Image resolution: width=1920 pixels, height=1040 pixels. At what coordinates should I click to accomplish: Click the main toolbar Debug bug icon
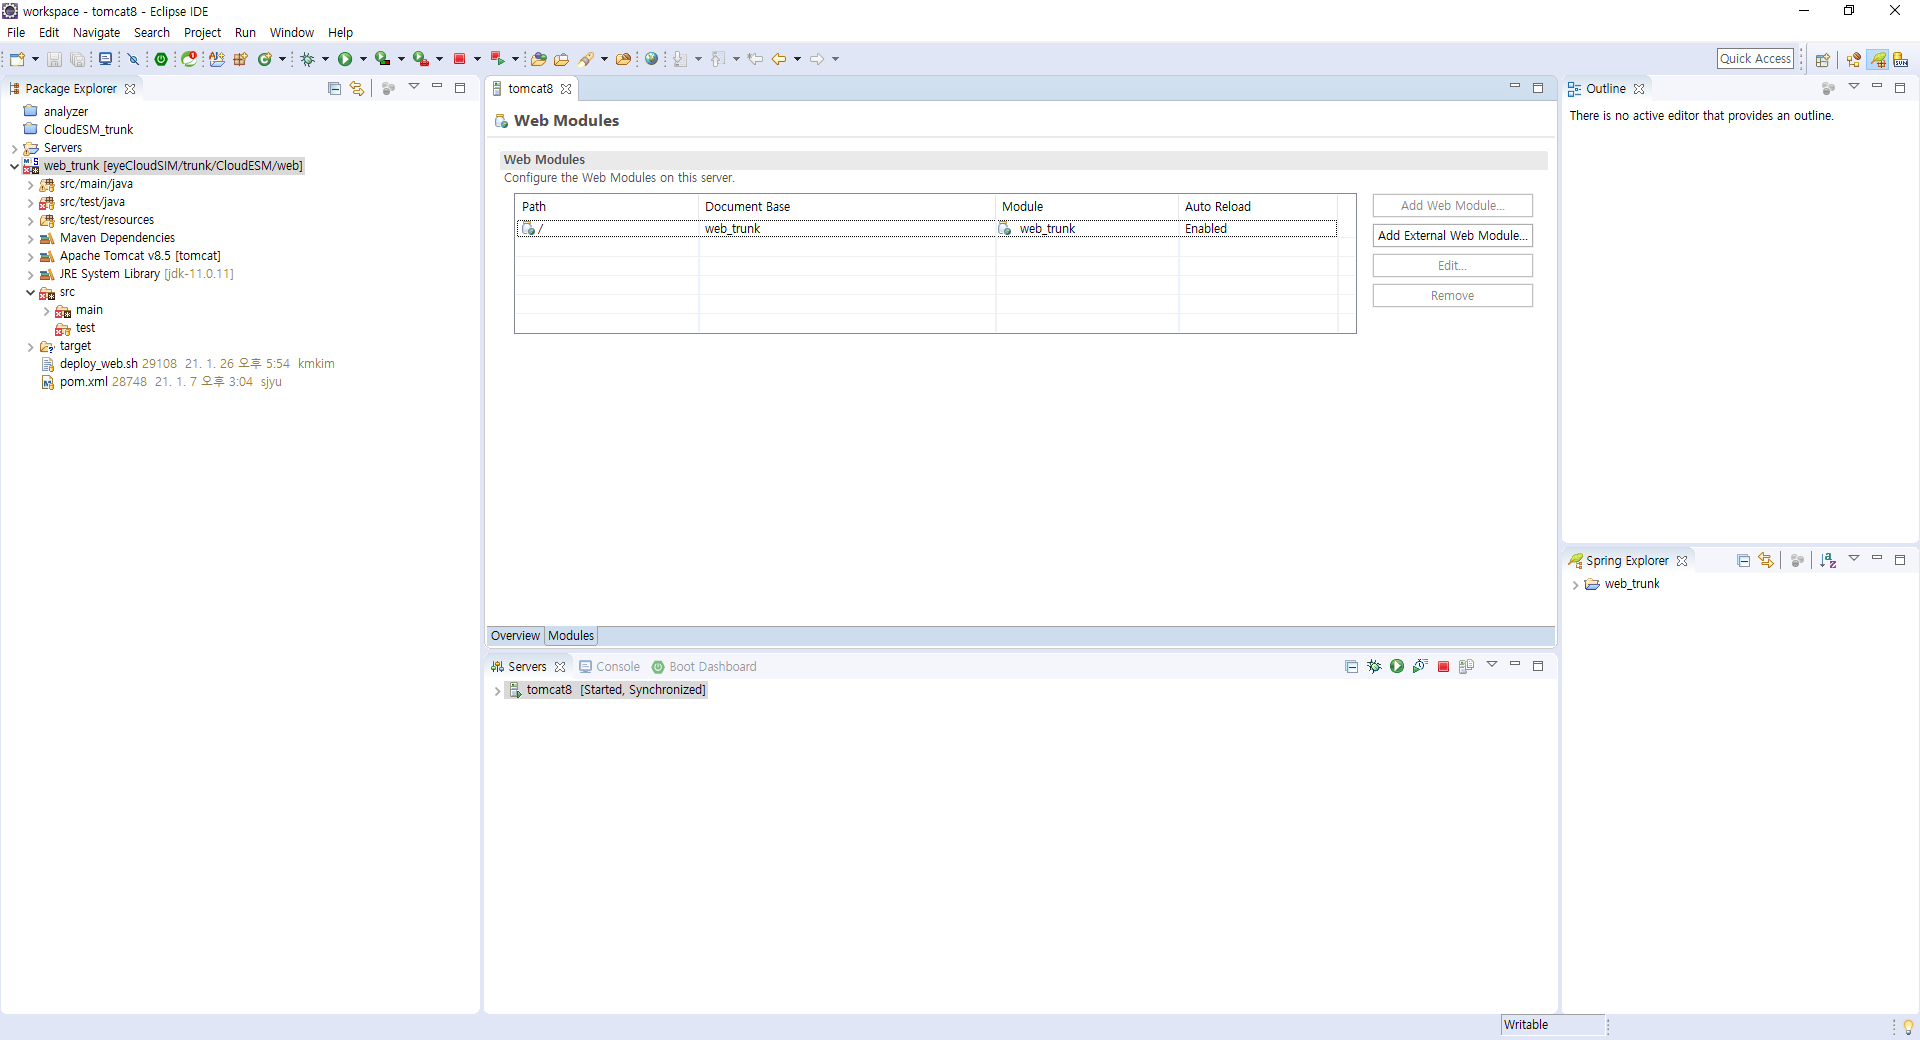308,59
